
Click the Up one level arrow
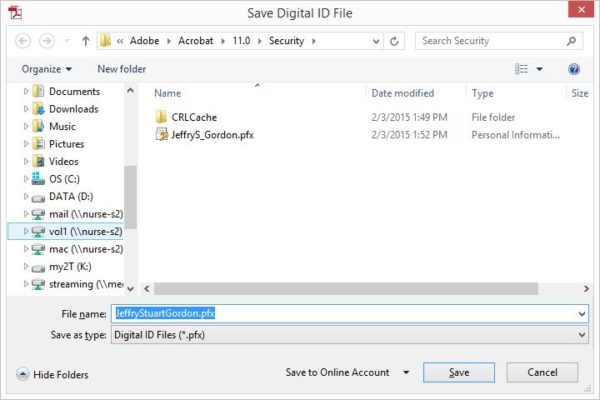[86, 41]
